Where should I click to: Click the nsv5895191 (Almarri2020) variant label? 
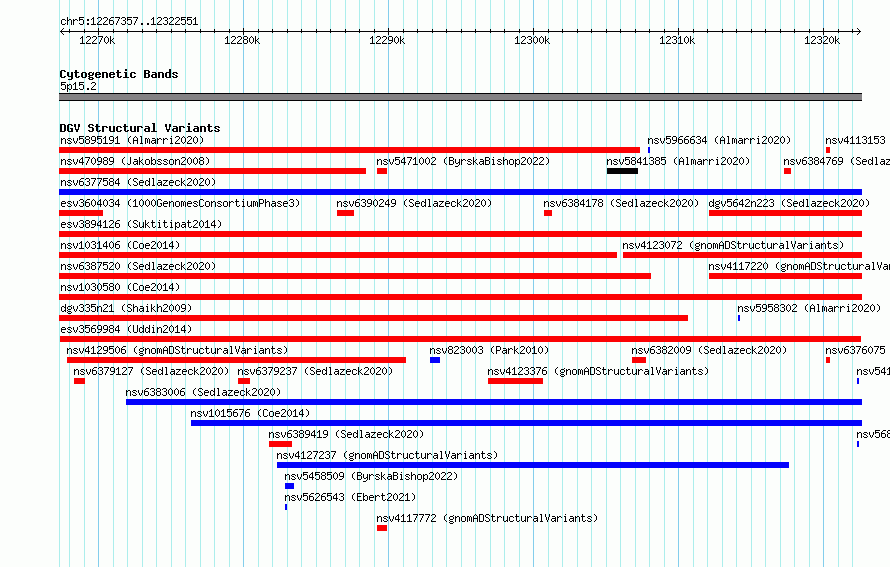pyautogui.click(x=132, y=140)
